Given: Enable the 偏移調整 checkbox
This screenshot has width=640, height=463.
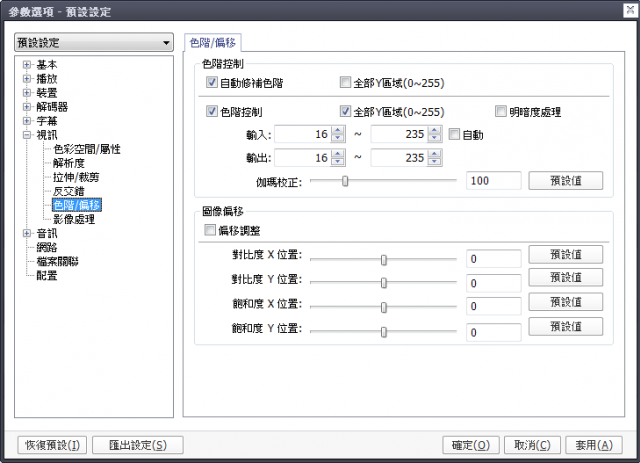Looking at the screenshot, I should point(210,230).
